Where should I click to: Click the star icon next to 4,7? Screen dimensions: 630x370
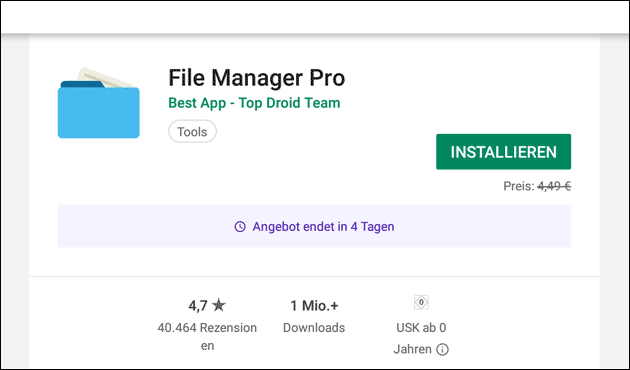[x=219, y=305]
